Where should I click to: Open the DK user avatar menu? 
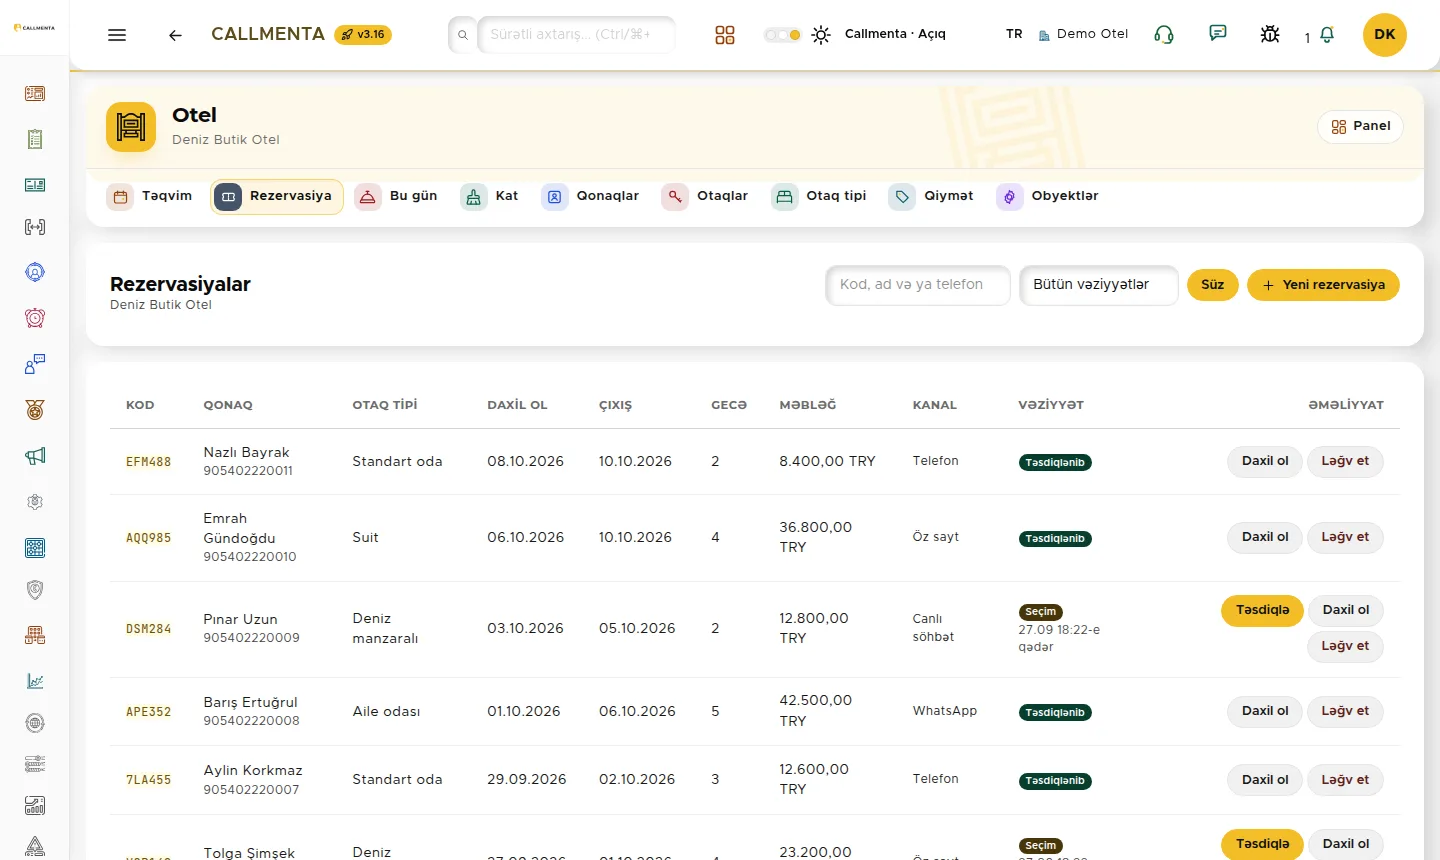click(1385, 34)
